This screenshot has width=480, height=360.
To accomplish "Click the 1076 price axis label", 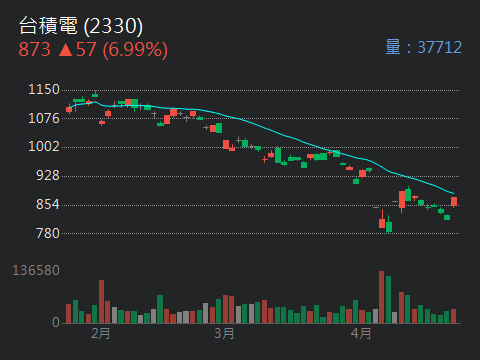I will click(x=44, y=118).
